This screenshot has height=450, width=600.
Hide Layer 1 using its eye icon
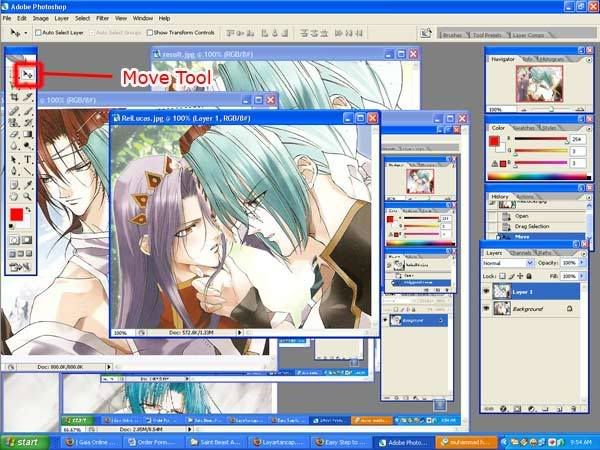pyautogui.click(x=487, y=291)
